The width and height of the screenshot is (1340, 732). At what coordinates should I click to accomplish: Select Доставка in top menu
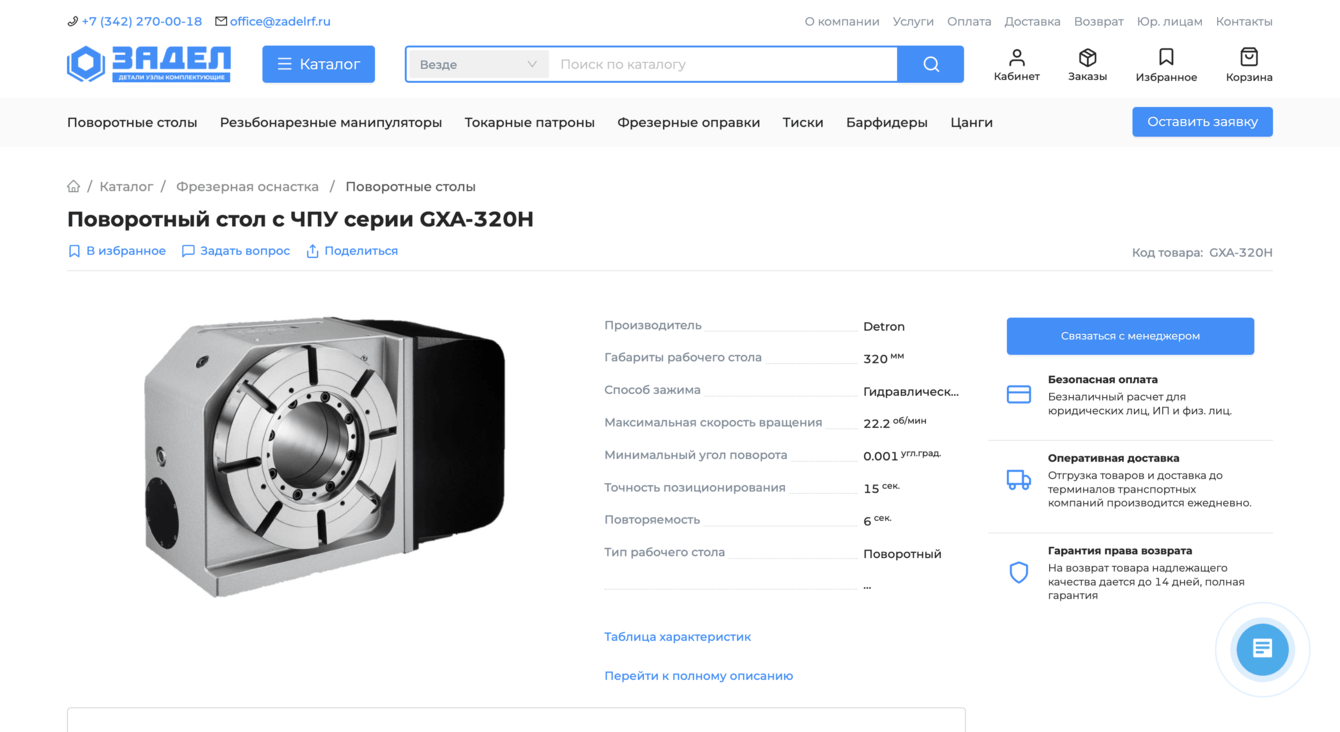tap(1032, 21)
